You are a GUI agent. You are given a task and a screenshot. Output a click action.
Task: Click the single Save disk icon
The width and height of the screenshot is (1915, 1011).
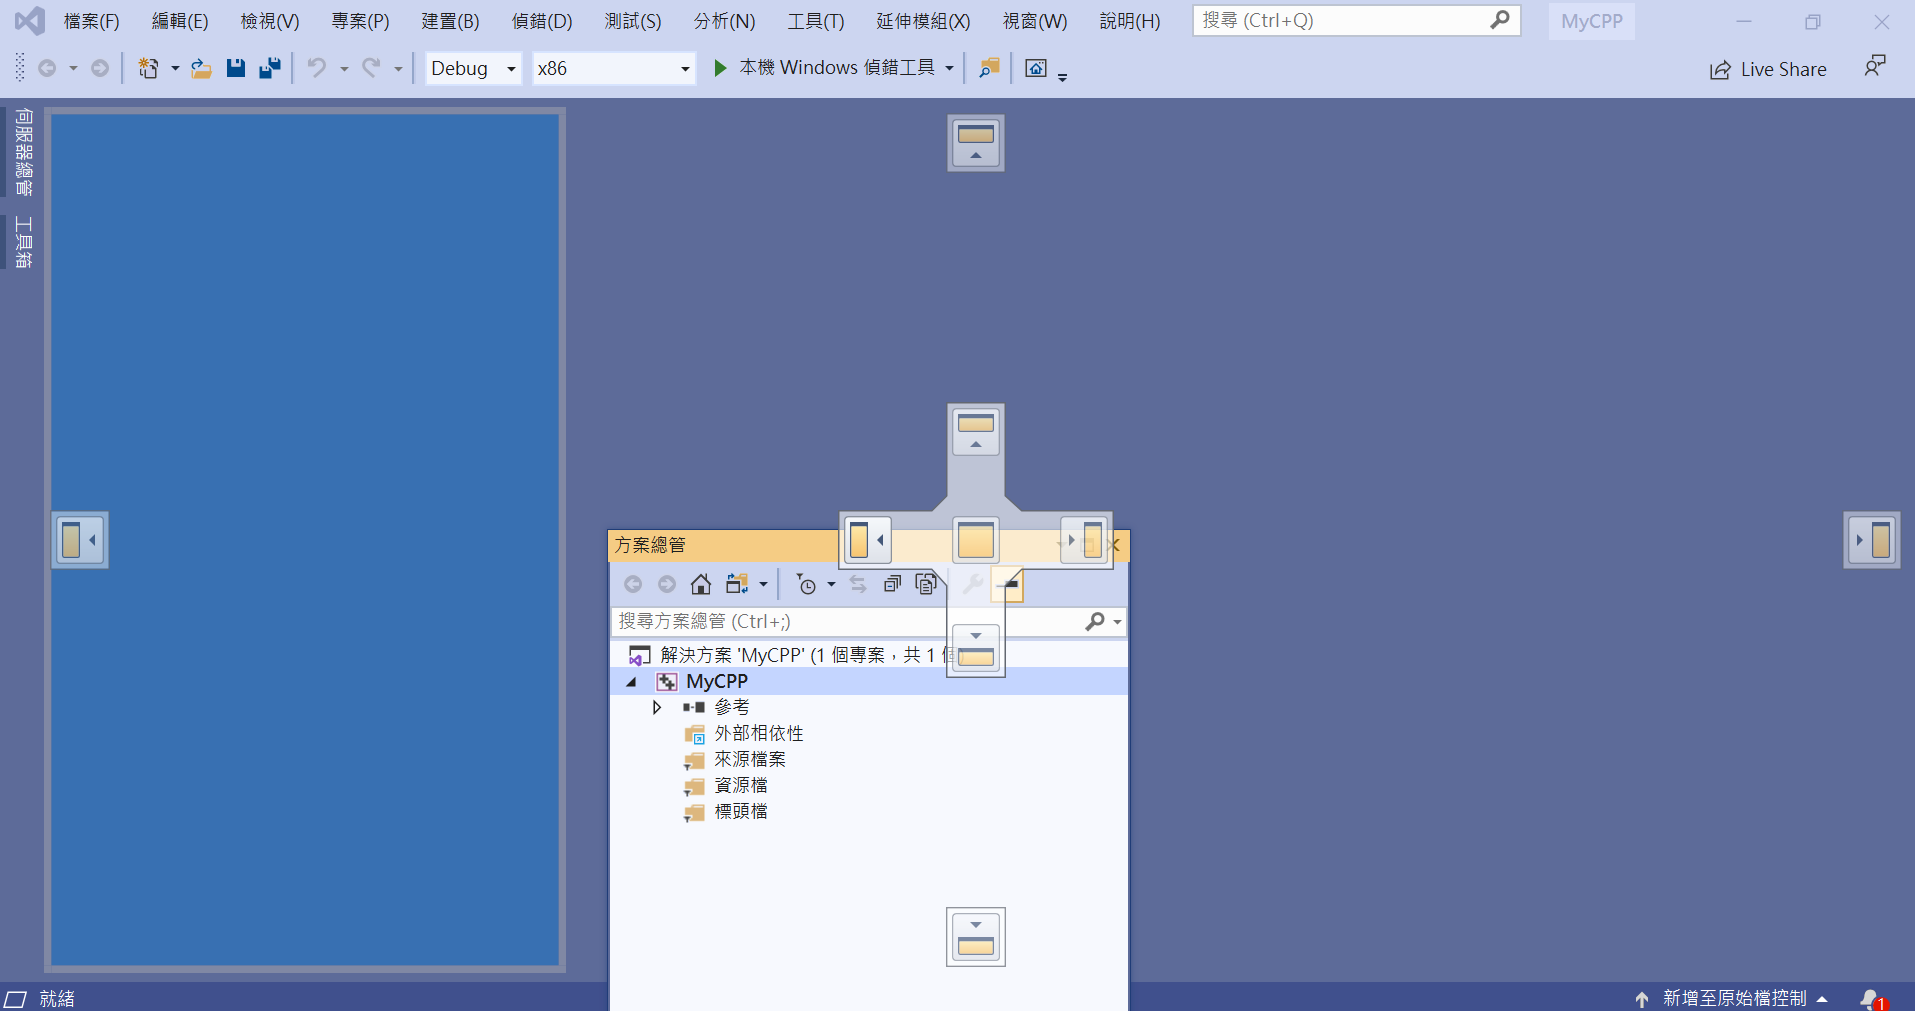pos(236,68)
